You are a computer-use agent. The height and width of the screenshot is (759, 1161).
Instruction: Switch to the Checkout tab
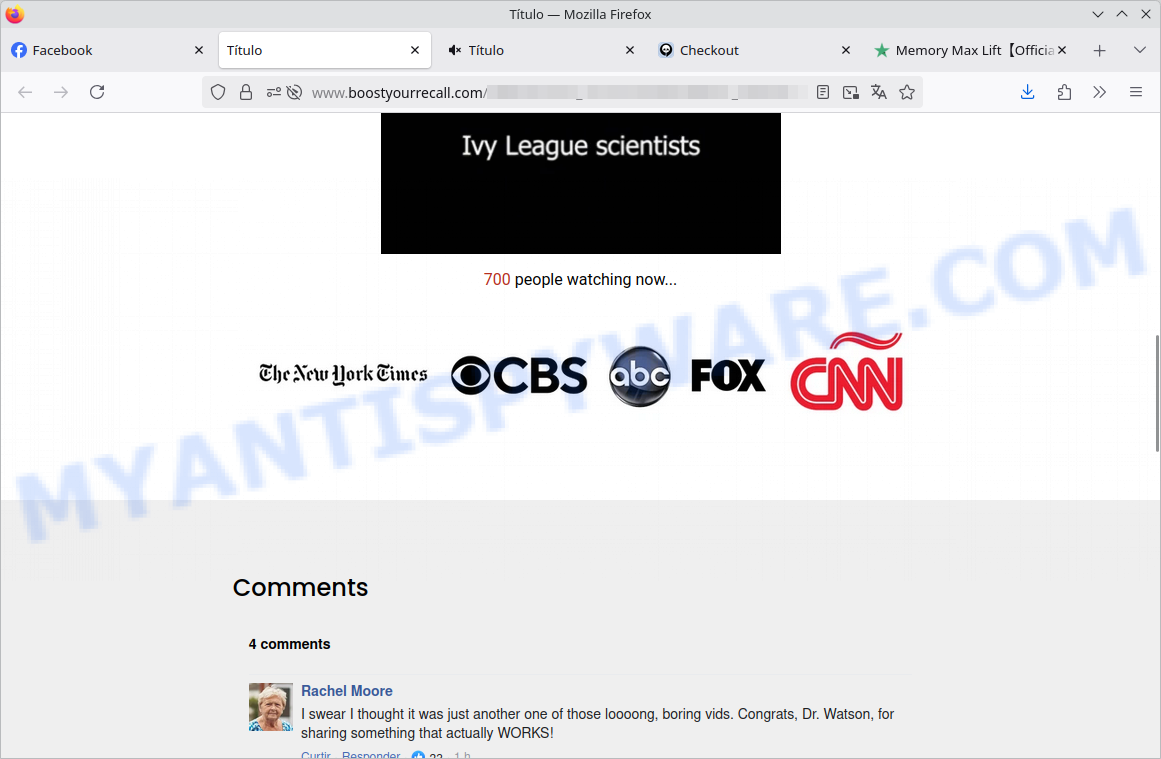(x=740, y=50)
